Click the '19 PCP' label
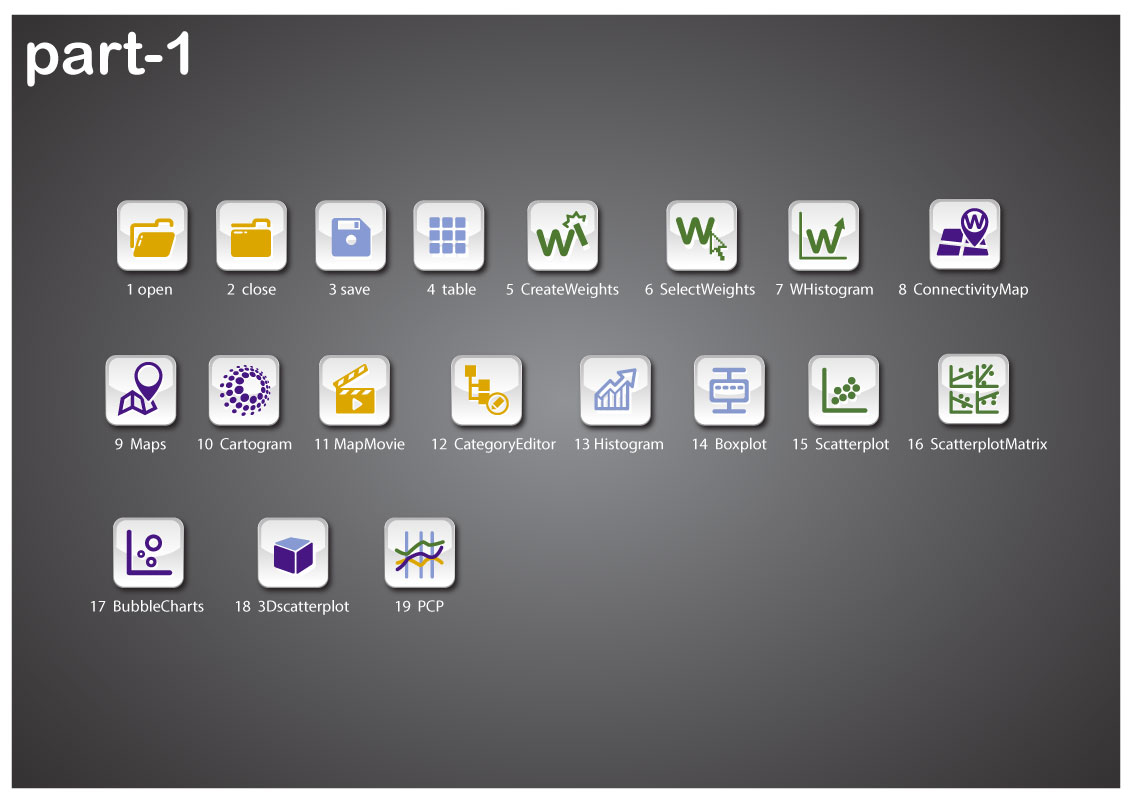The width and height of the screenshot is (1132, 800). coord(419,606)
